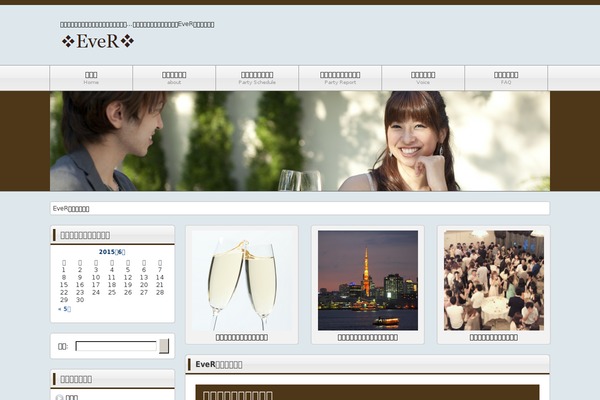This screenshot has width=600, height=400.
Task: Select day 27 in the calendar
Action: tap(144, 292)
